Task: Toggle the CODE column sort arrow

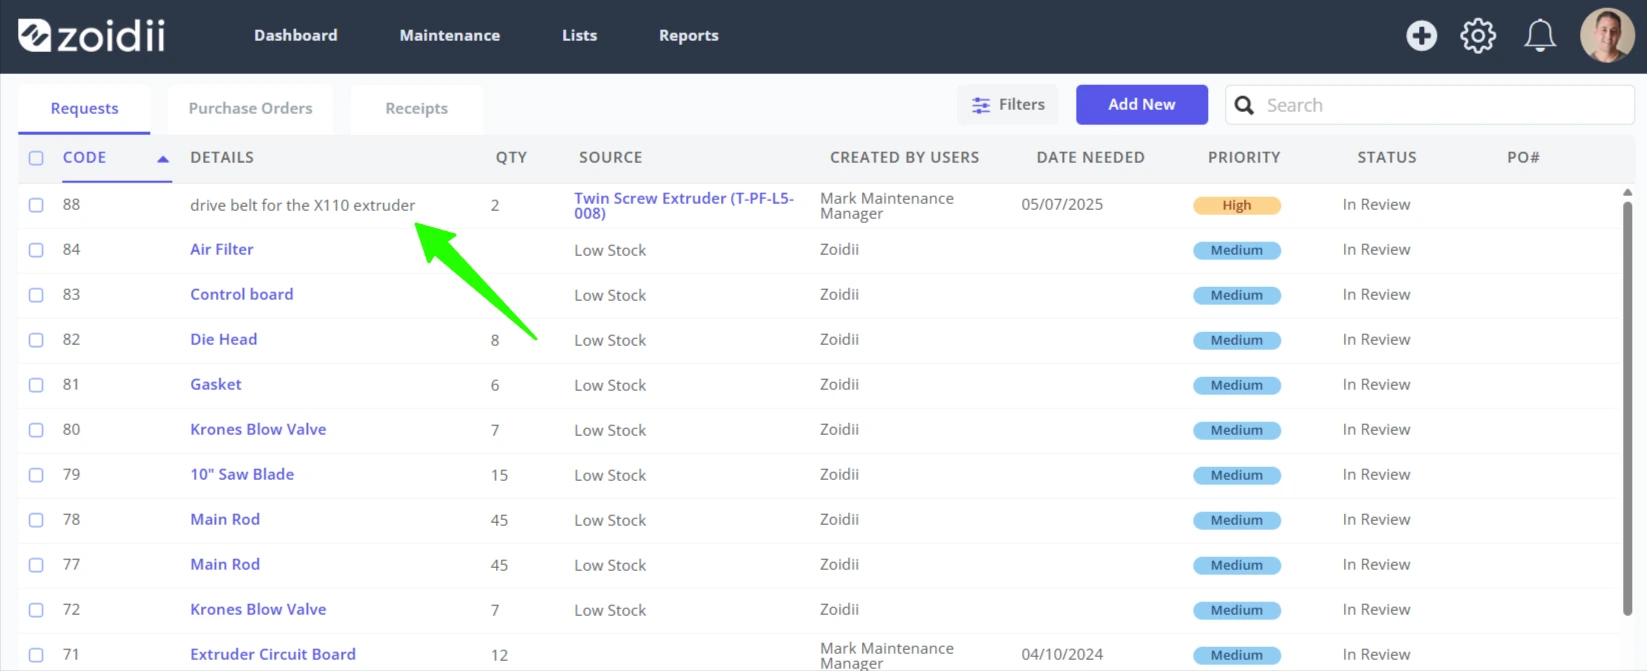Action: pyautogui.click(x=163, y=158)
